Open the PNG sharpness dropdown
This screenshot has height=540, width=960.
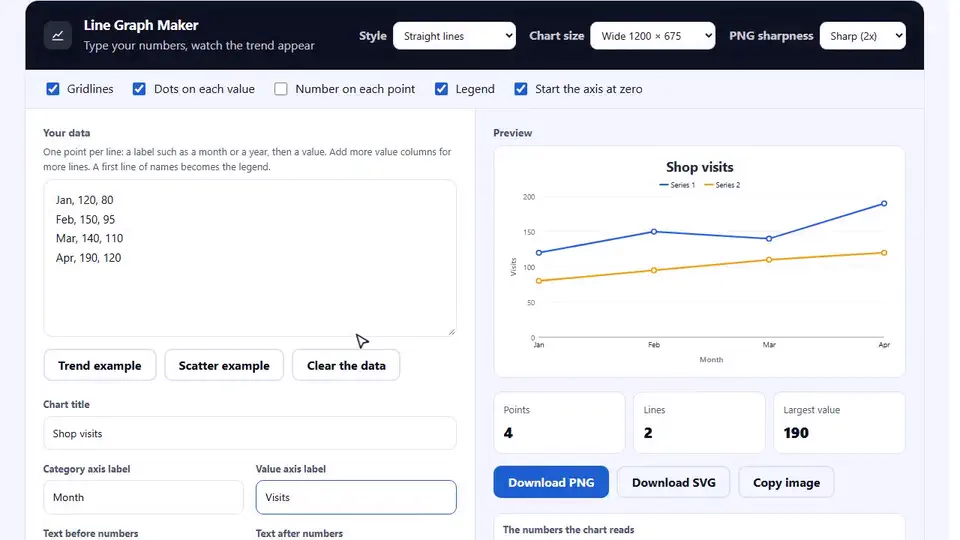point(863,36)
